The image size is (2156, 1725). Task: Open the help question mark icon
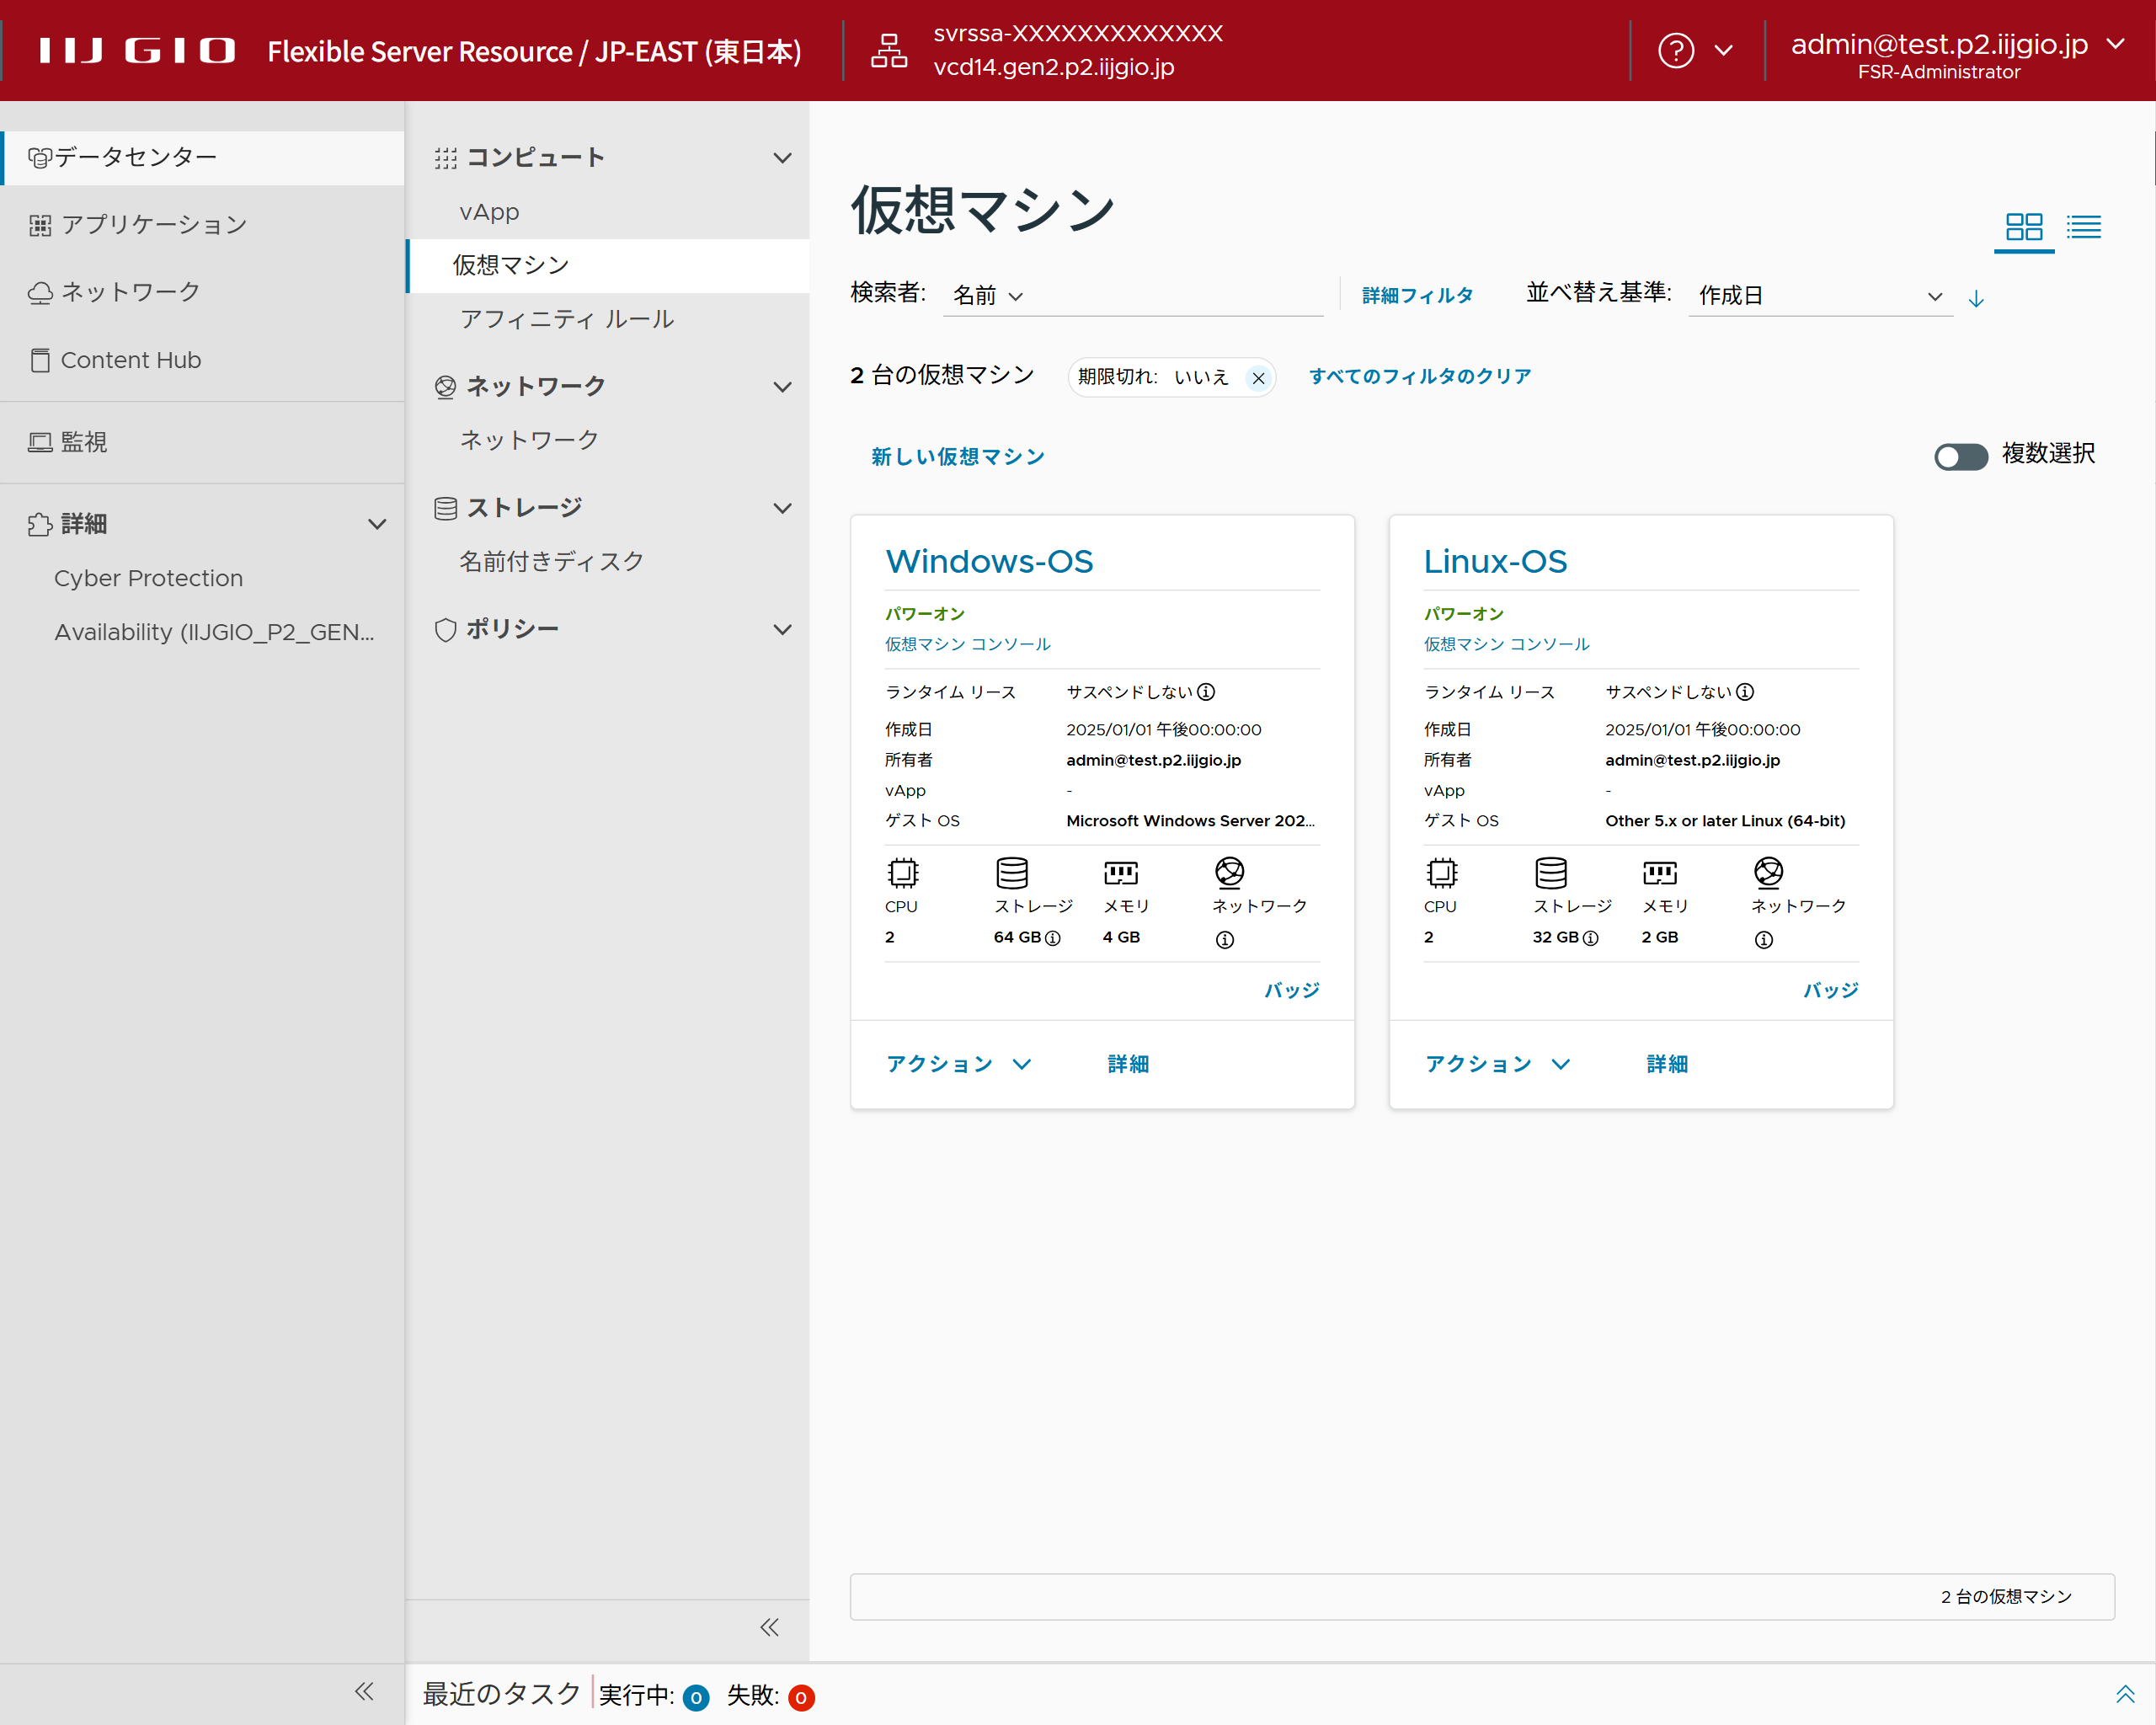tap(1675, 50)
